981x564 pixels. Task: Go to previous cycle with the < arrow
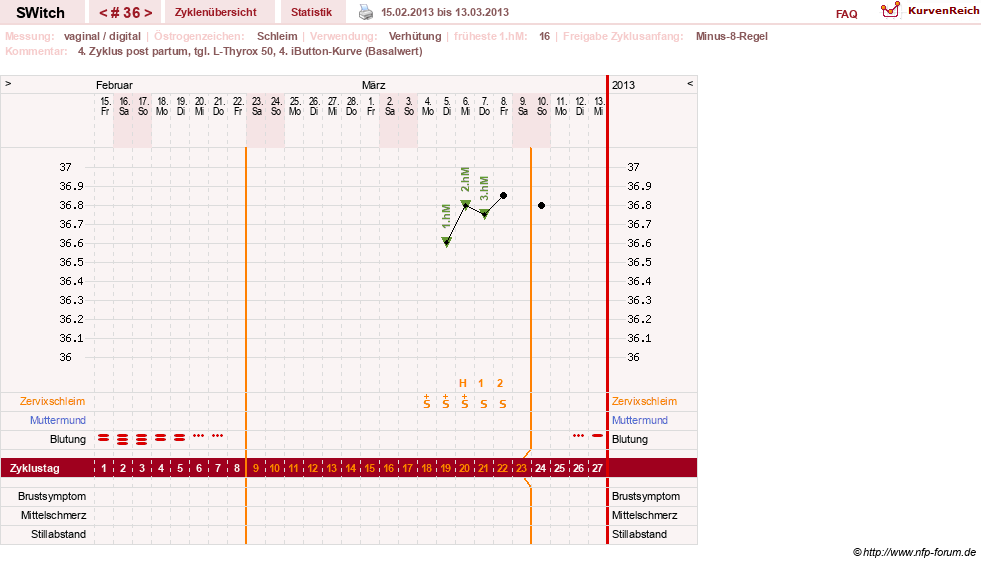coord(103,13)
